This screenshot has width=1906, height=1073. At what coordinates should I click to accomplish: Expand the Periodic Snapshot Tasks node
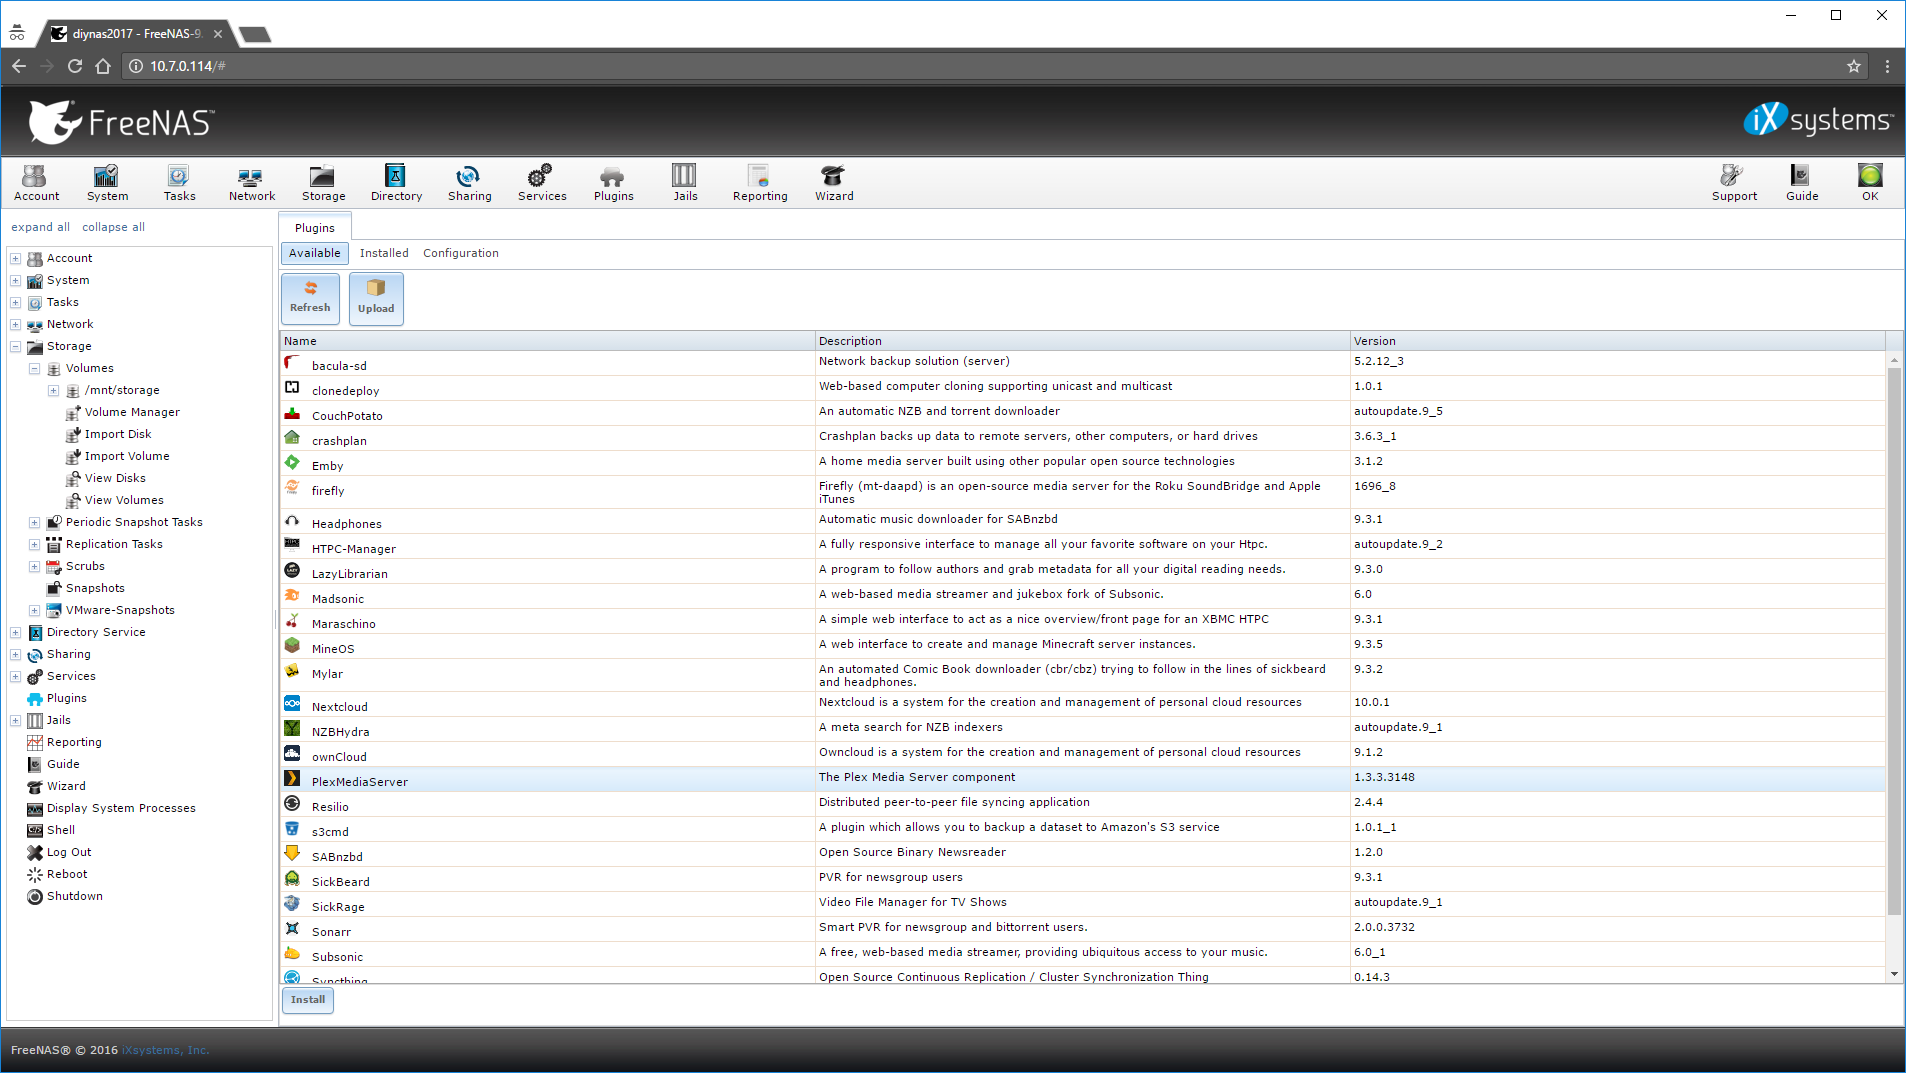(34, 522)
